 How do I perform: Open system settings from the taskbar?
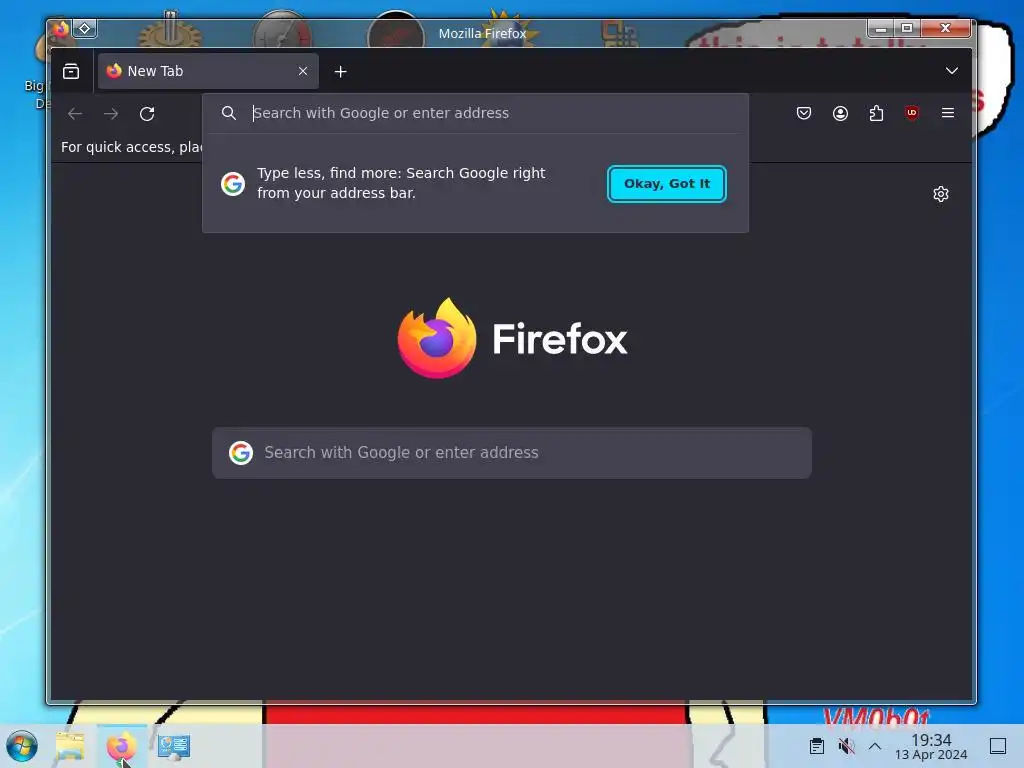coord(174,746)
